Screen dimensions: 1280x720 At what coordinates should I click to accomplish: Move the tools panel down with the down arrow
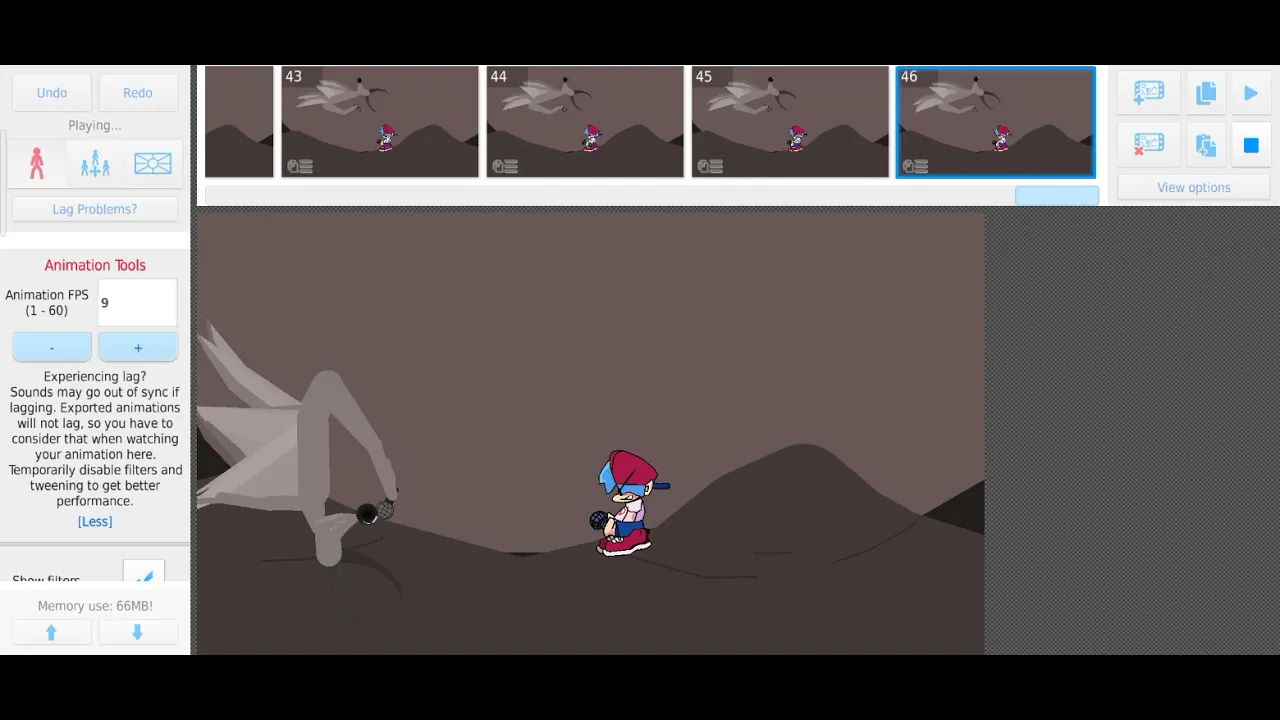[x=138, y=632]
